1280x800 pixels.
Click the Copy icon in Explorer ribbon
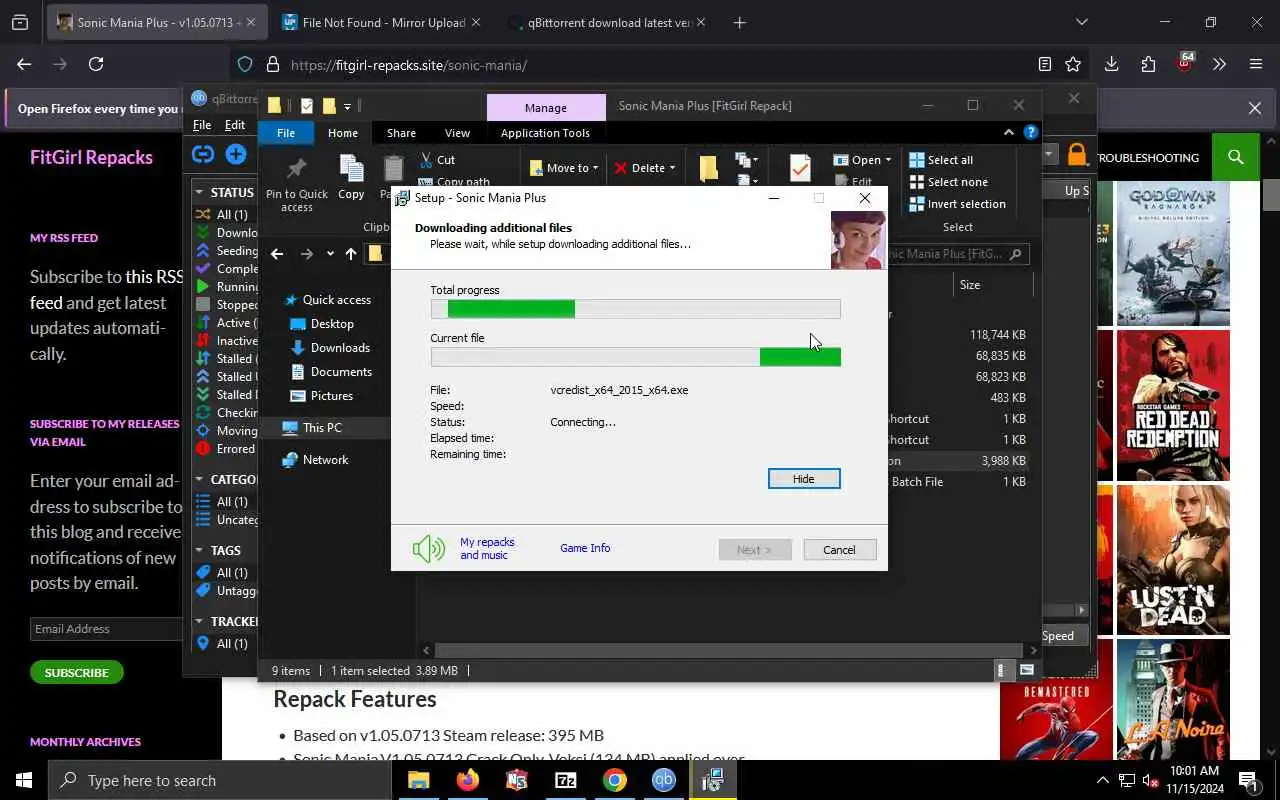pyautogui.click(x=351, y=178)
